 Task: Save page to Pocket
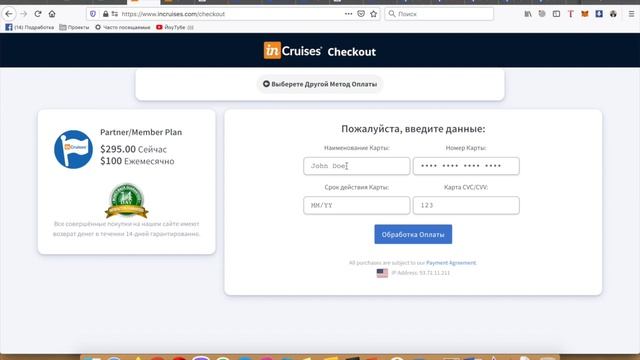click(x=361, y=14)
